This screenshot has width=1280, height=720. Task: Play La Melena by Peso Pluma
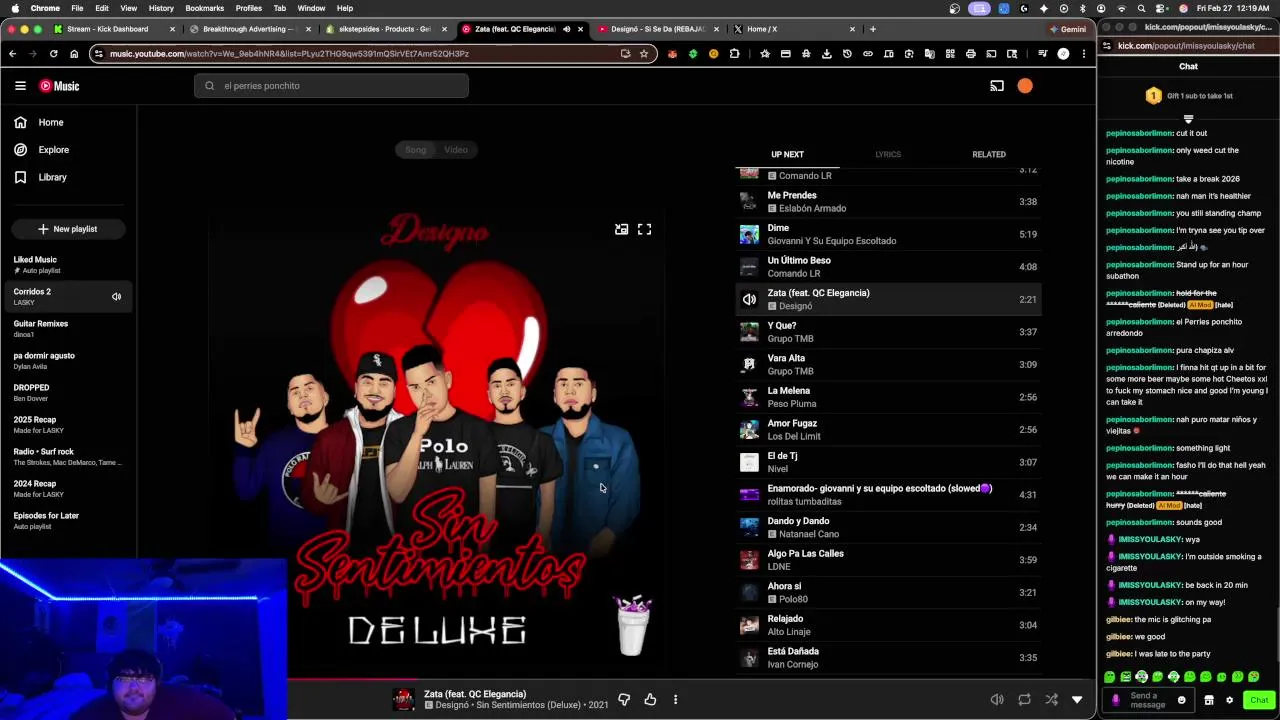(x=888, y=397)
